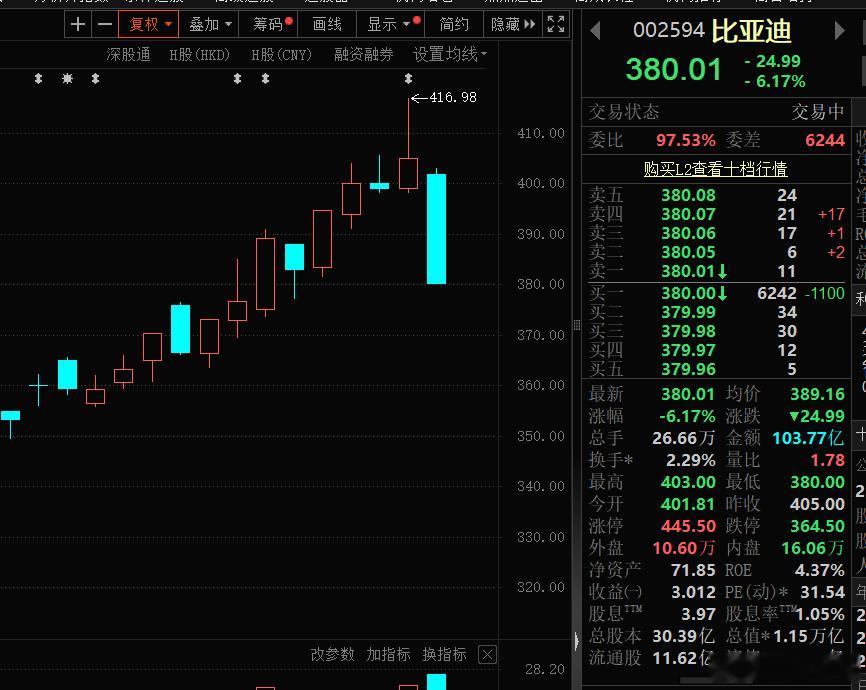Click star-shaped event marker at top
The image size is (866, 690).
(67, 78)
